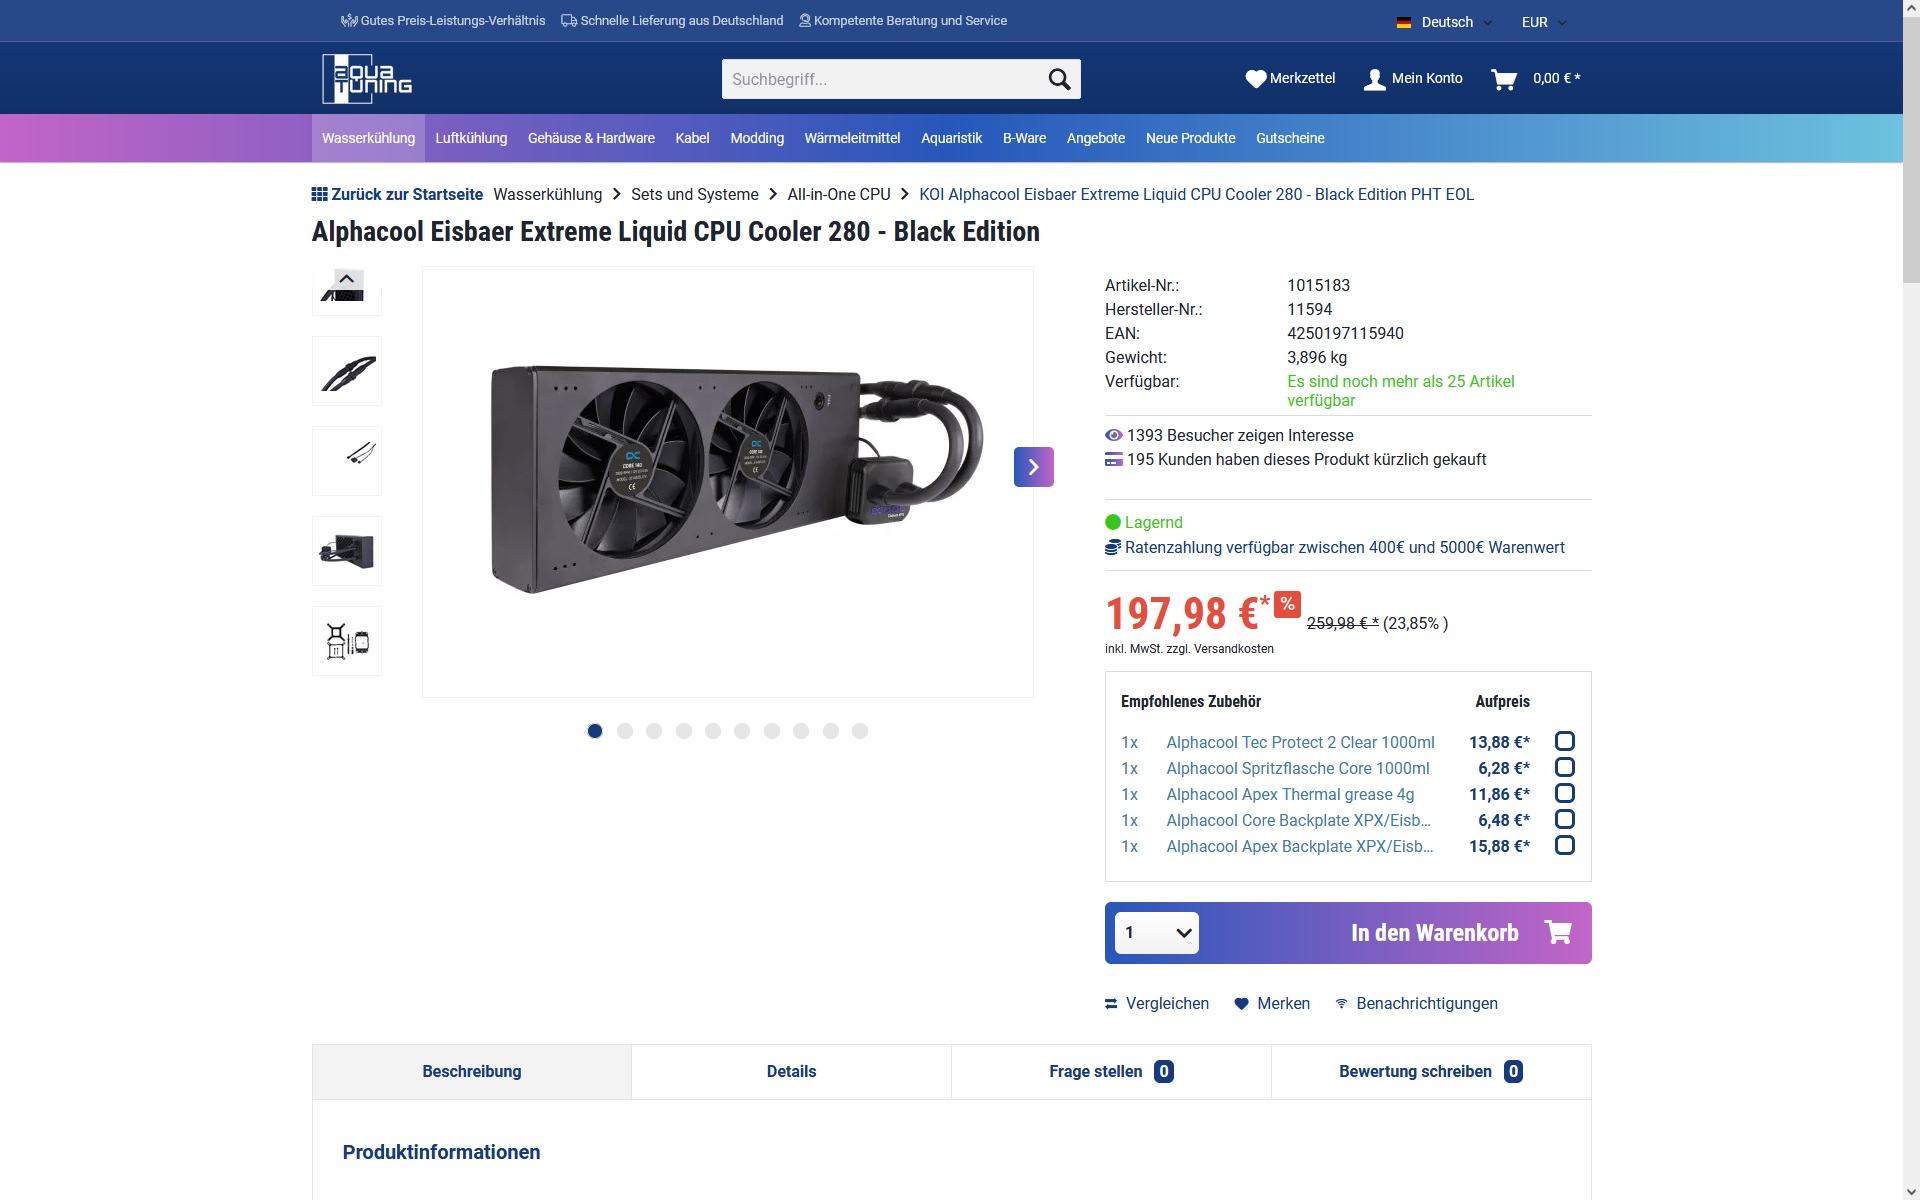
Task: Click the Merken heart below cart button
Action: [1241, 1003]
